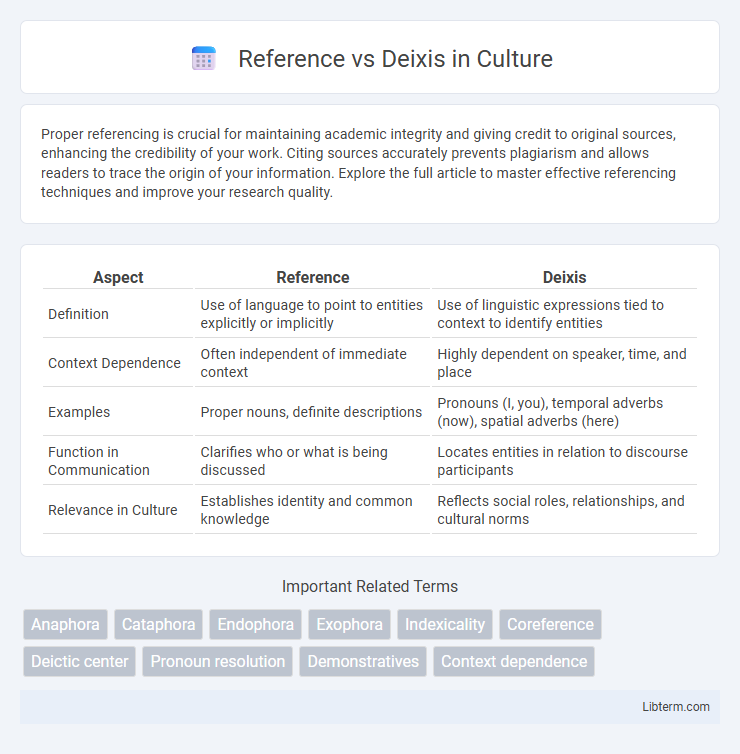Select the 'Context Dependence' row label
The height and width of the screenshot is (754, 740).
click(x=114, y=363)
